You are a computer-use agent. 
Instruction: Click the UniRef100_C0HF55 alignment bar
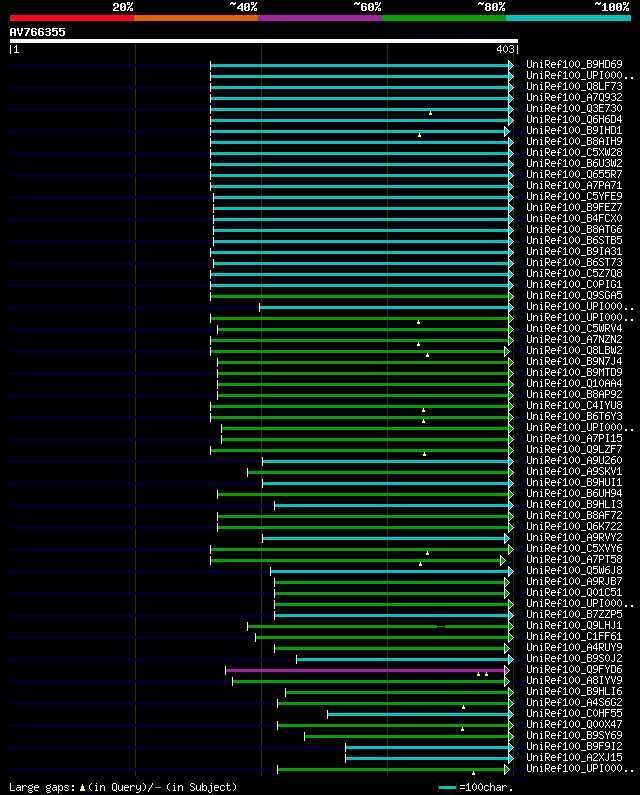click(x=420, y=714)
